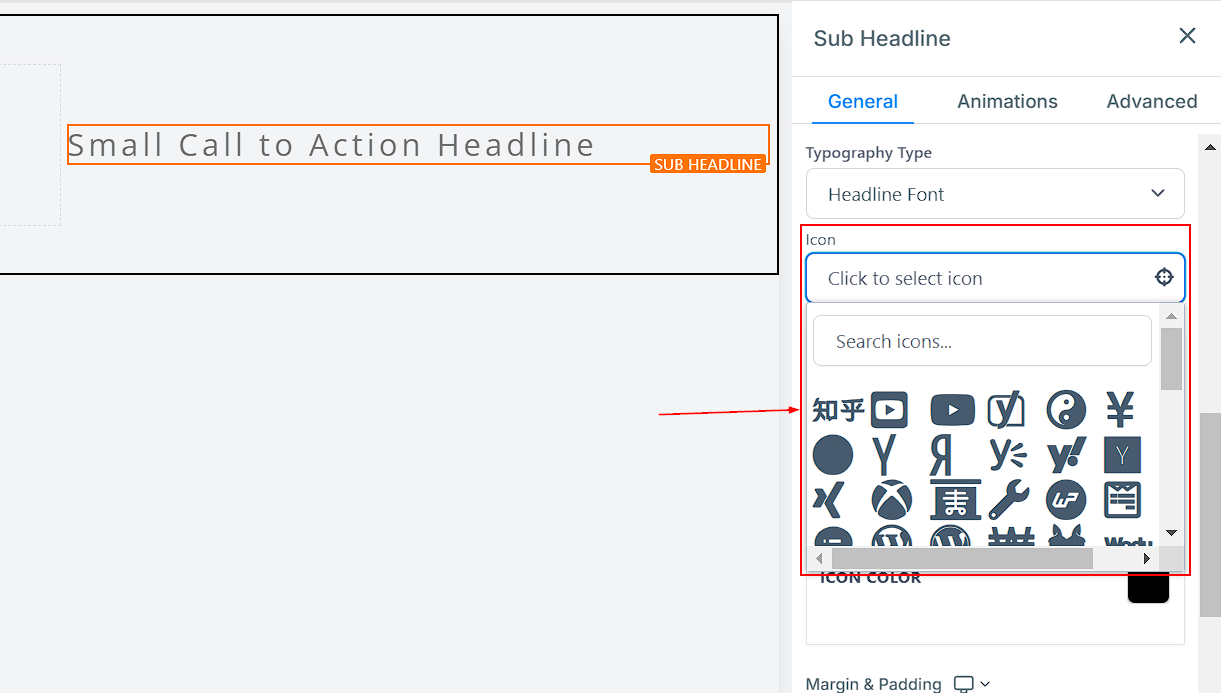Focus the Search icons input
This screenshot has height=693, width=1221.
click(x=982, y=341)
